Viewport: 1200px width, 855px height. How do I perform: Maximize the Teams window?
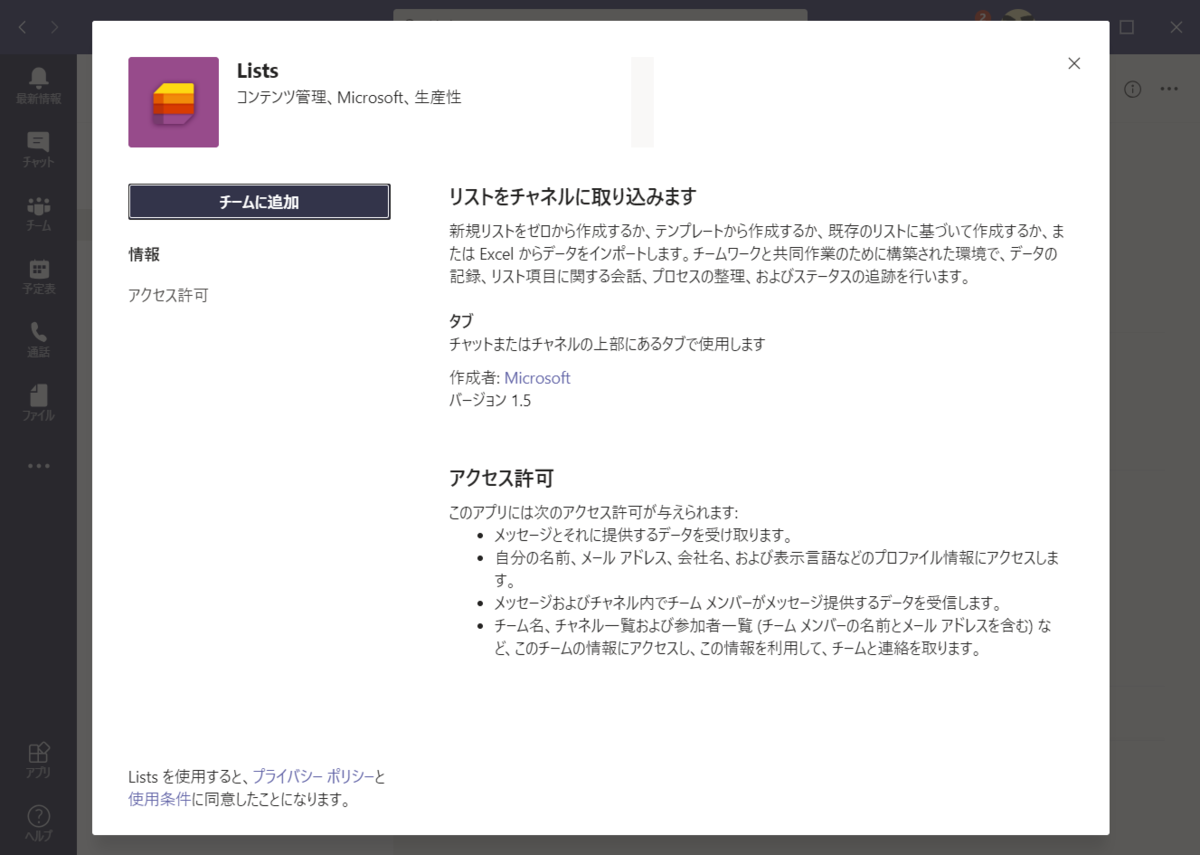coord(1127,27)
